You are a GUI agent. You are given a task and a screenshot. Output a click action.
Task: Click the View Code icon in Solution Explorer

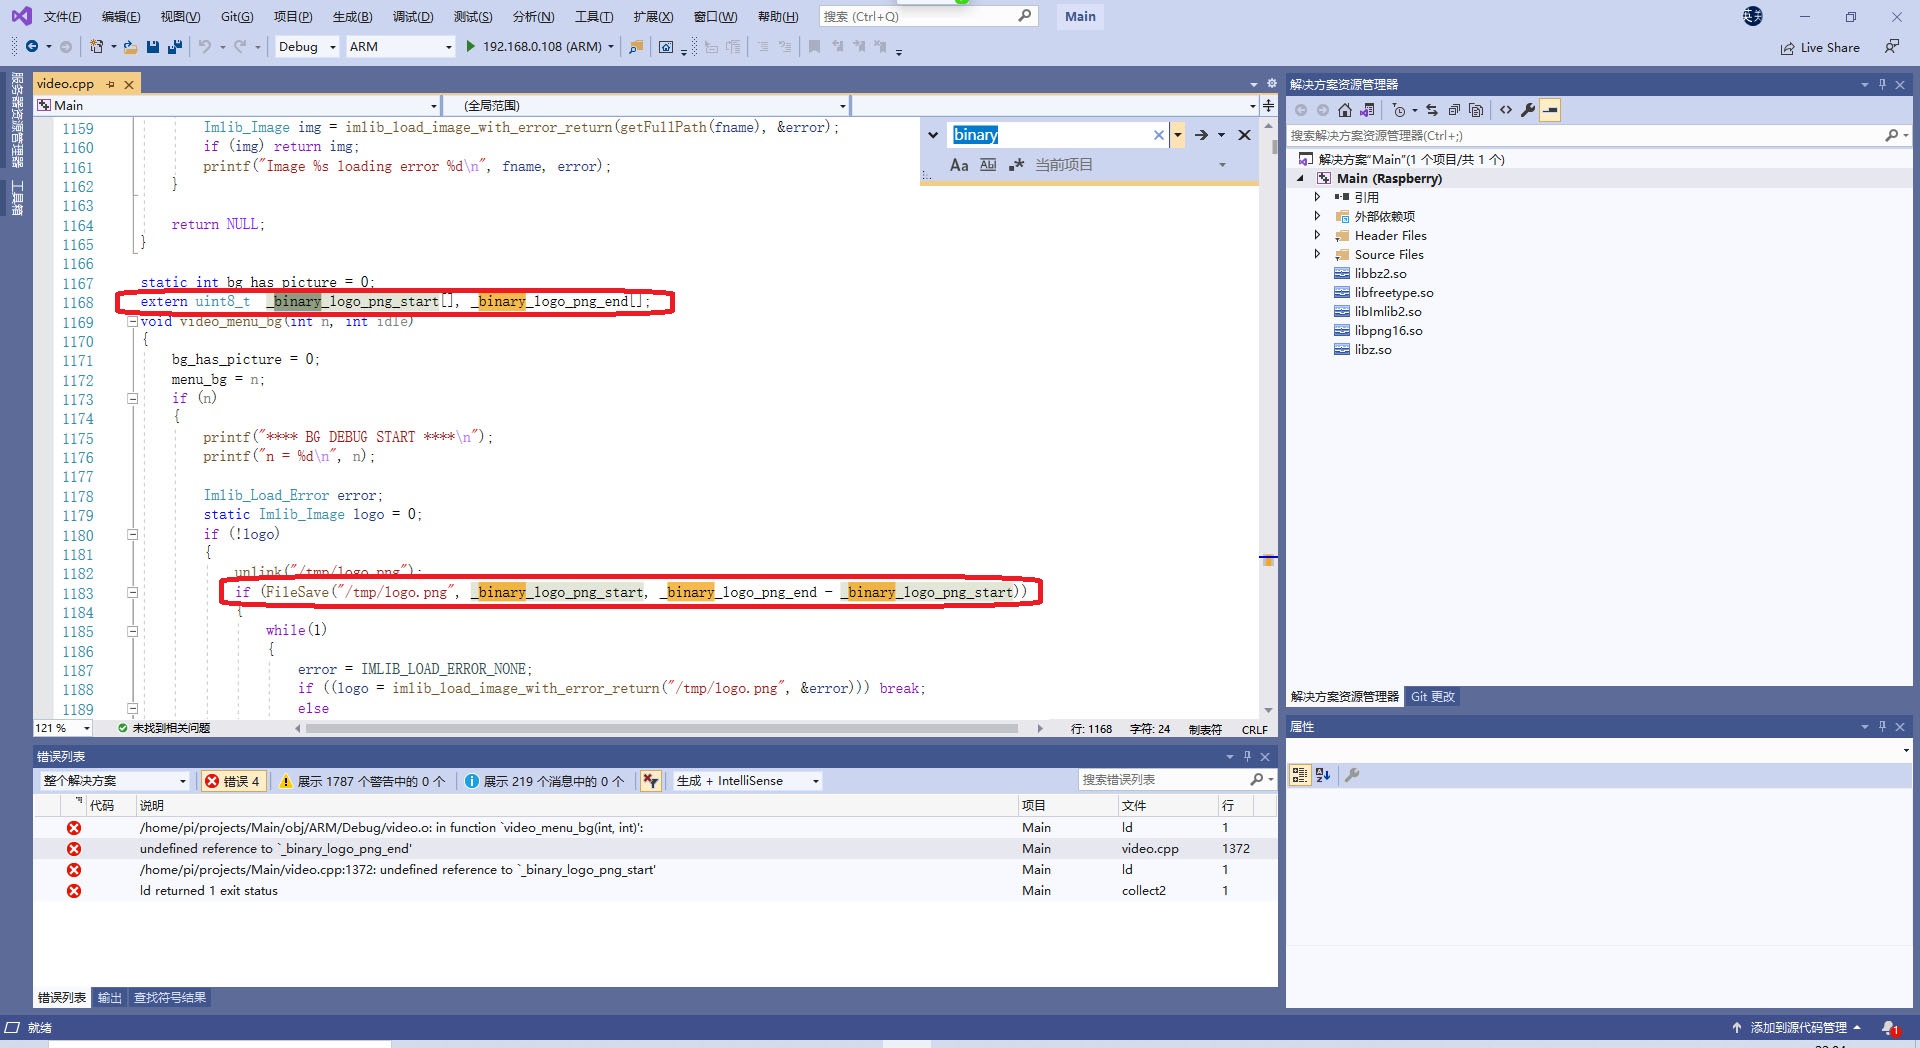[1506, 110]
